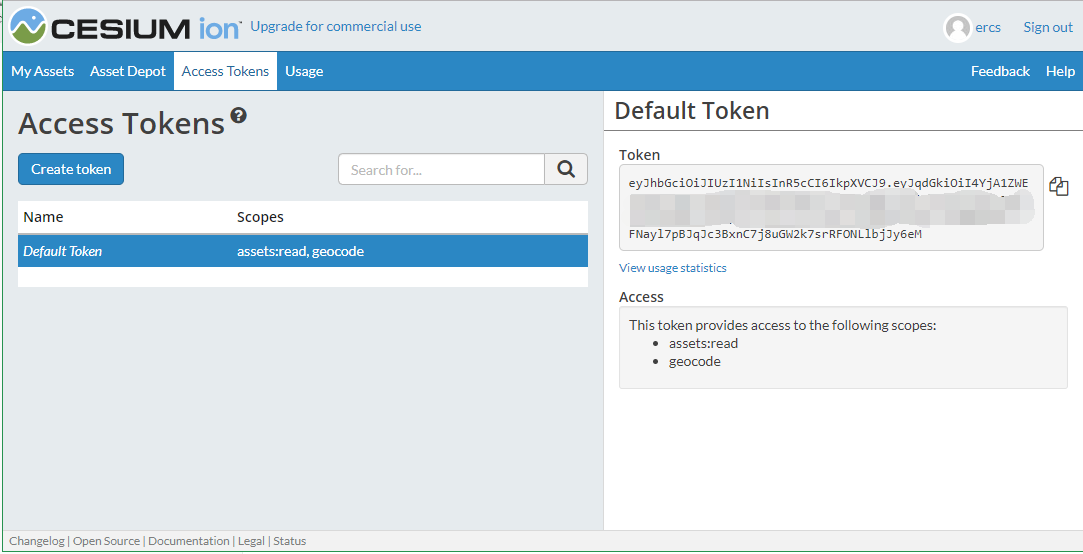Click the Name column header
This screenshot has height=554, width=1083.
click(x=44, y=217)
